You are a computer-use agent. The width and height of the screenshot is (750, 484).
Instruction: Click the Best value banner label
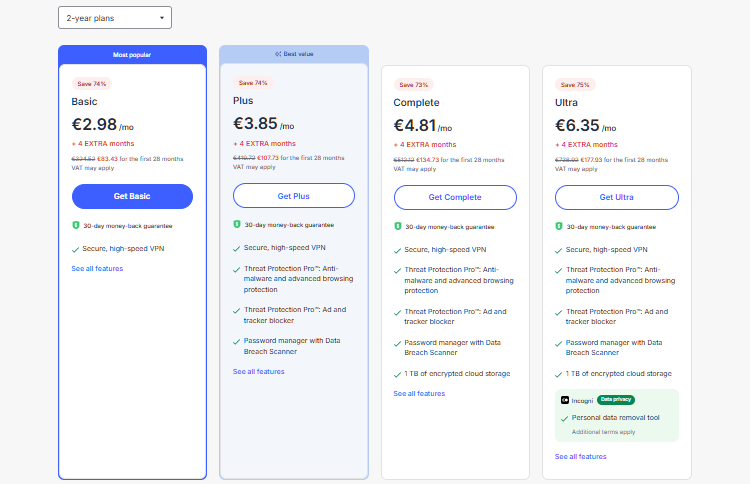pos(298,54)
